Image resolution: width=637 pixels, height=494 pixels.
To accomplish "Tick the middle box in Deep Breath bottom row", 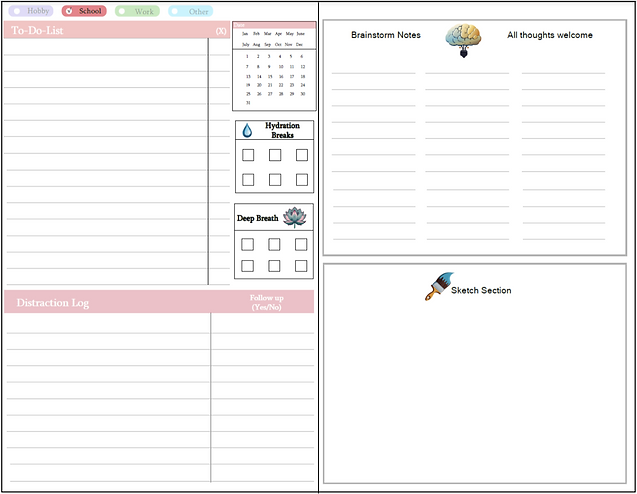I will [x=274, y=266].
